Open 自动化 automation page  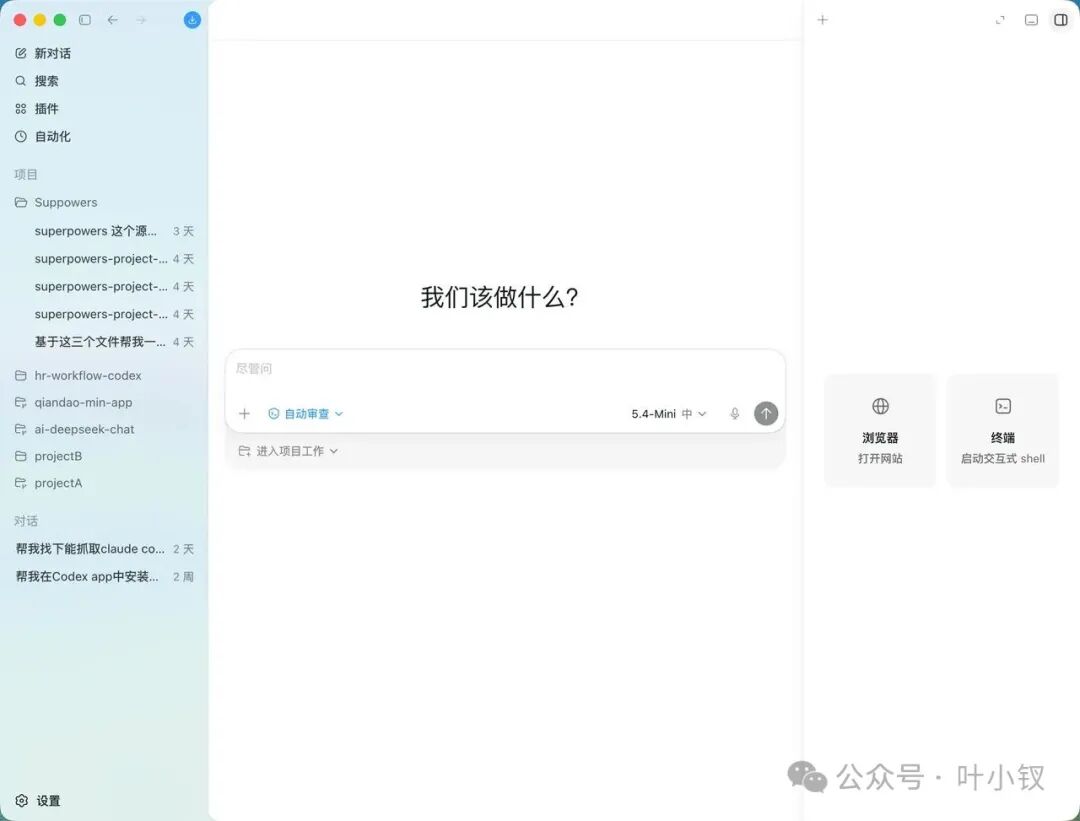pos(43,136)
